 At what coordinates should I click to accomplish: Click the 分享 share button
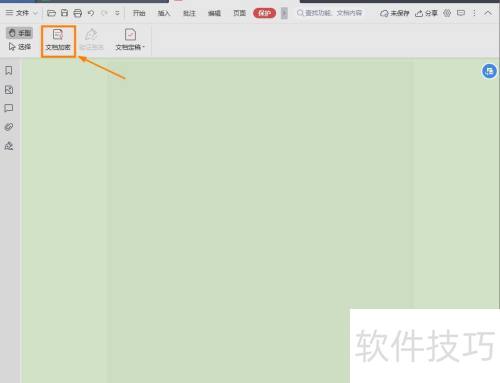coord(426,13)
